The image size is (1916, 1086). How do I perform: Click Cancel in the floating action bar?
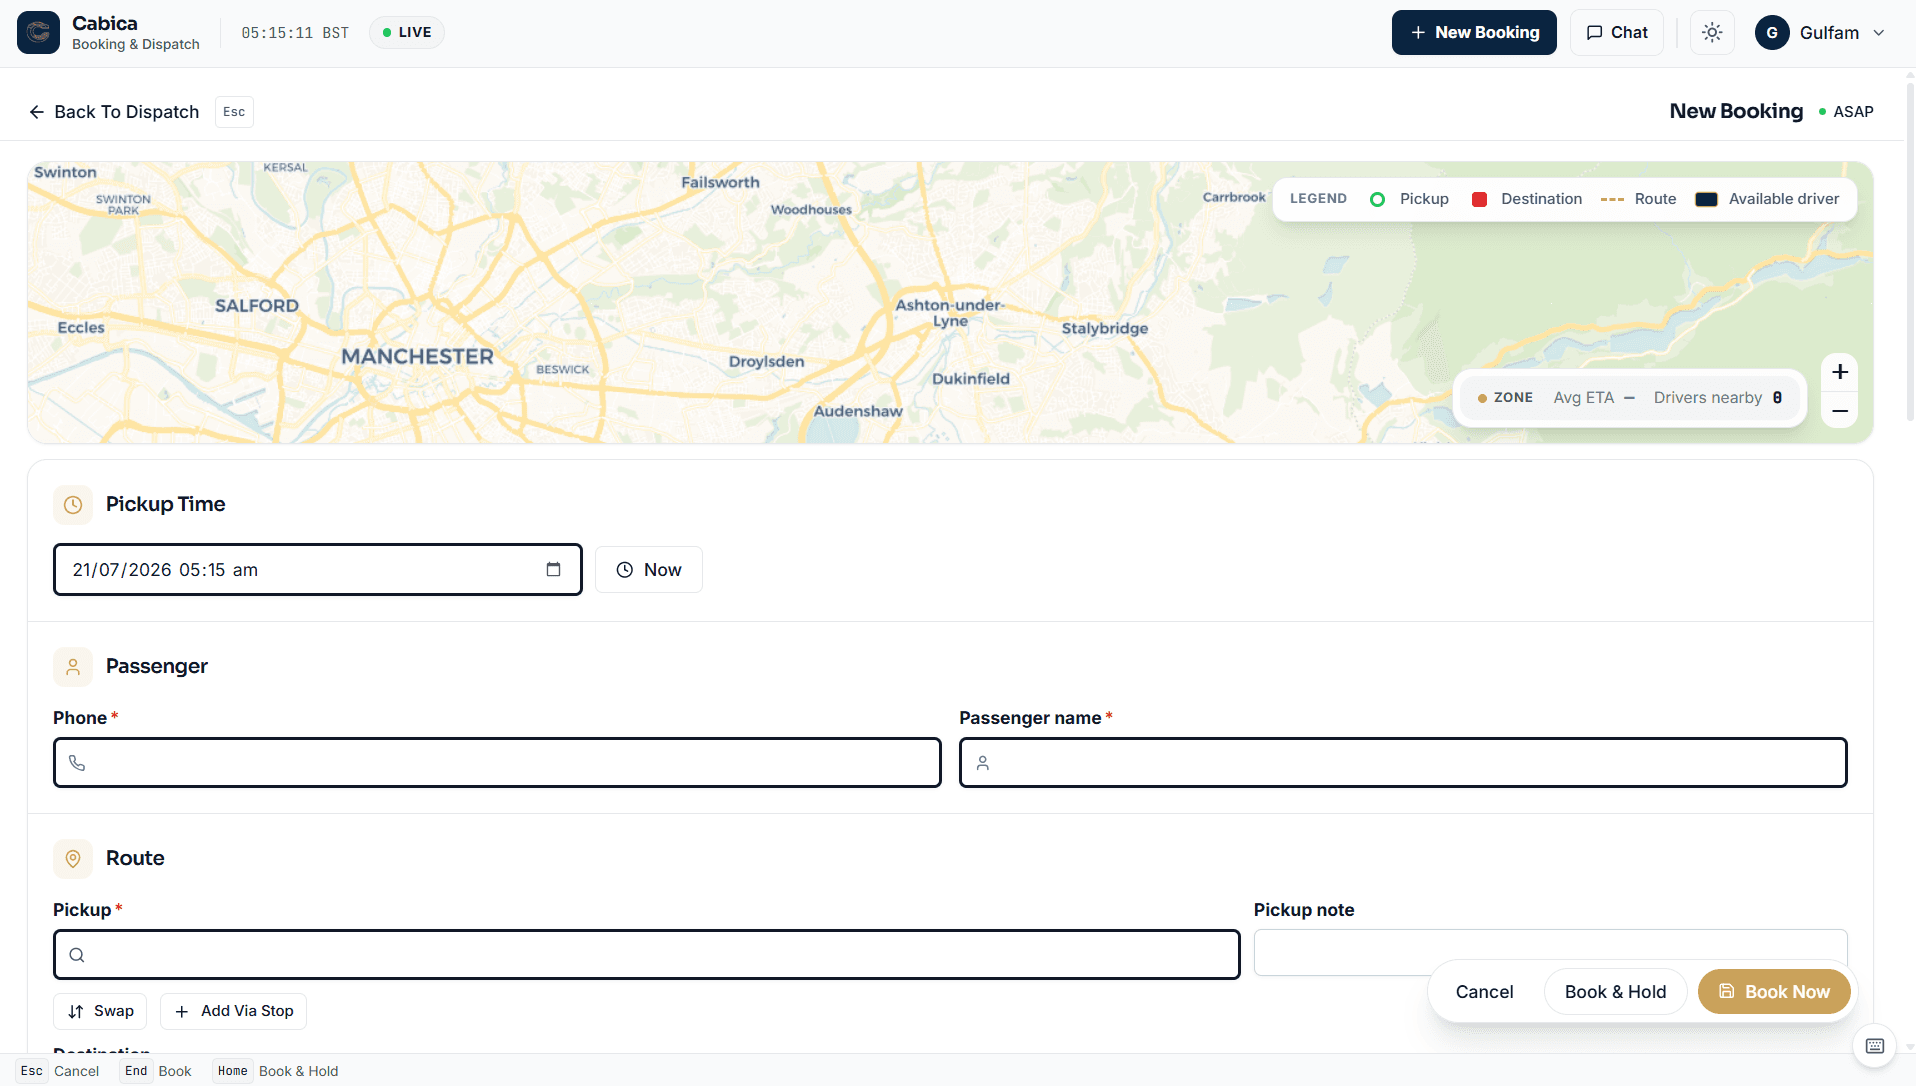pos(1484,992)
